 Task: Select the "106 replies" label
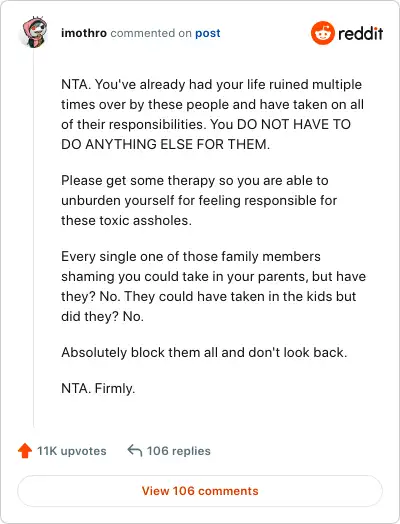pyautogui.click(x=179, y=451)
